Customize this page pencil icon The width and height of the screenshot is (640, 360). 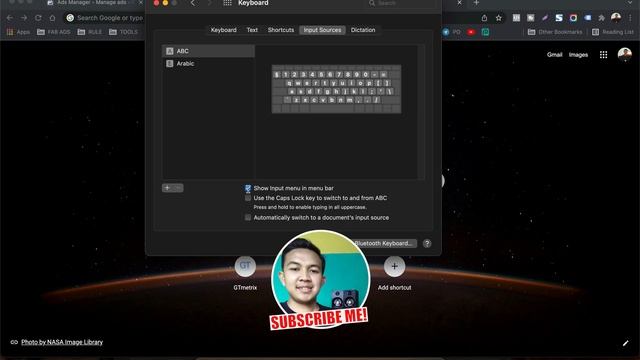tap(625, 343)
